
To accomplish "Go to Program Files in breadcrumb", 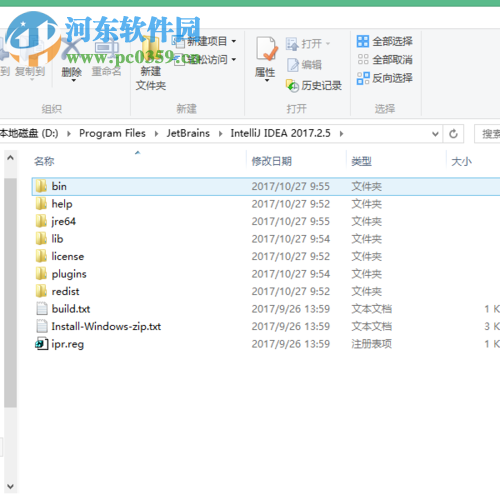I will tap(112, 133).
